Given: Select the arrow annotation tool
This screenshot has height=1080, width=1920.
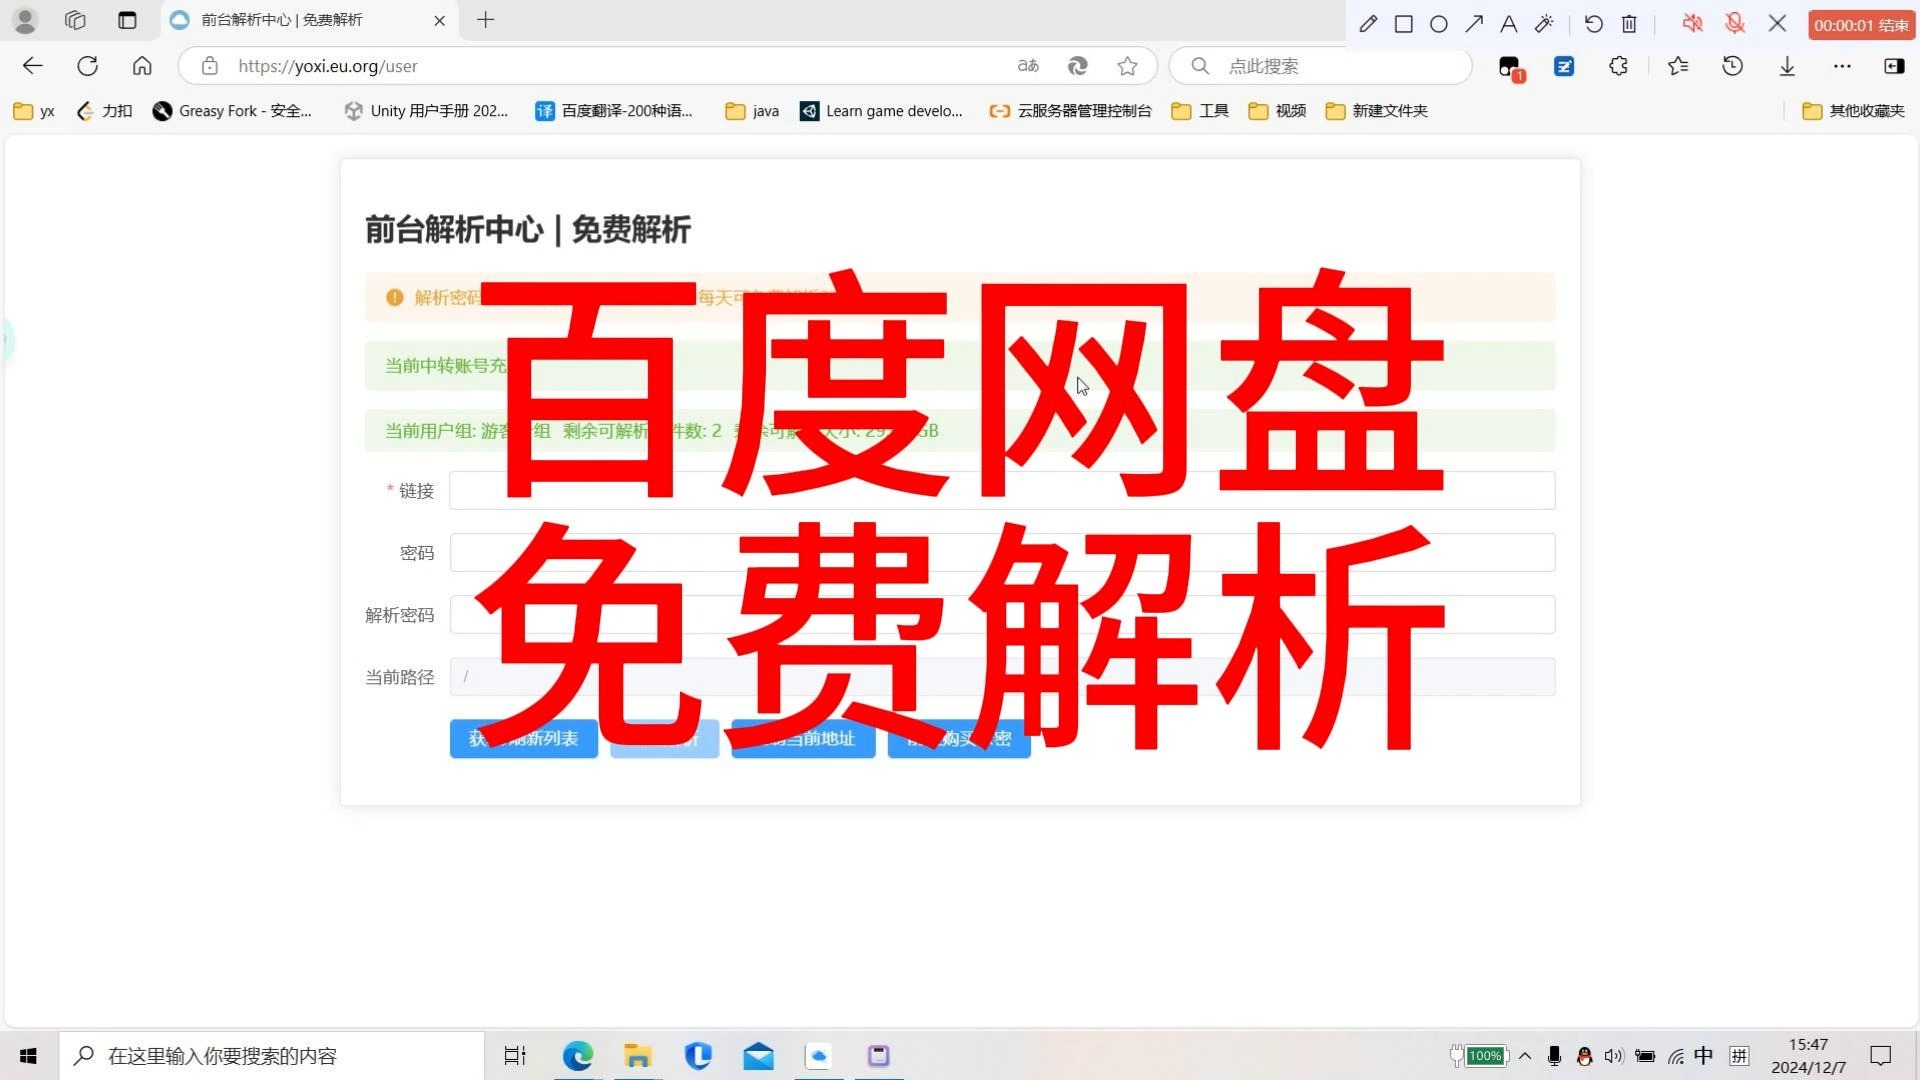Looking at the screenshot, I should [1474, 24].
